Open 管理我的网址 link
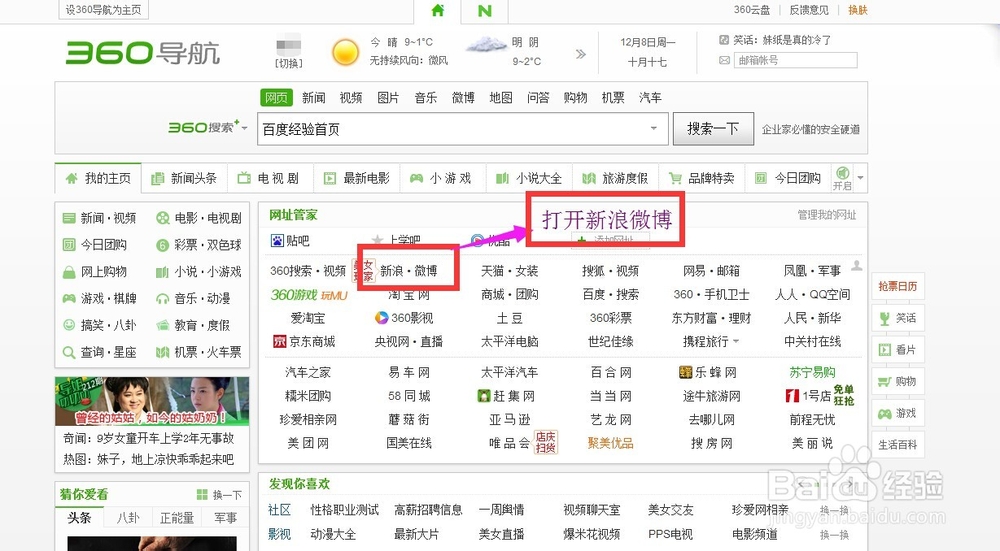 (827, 215)
